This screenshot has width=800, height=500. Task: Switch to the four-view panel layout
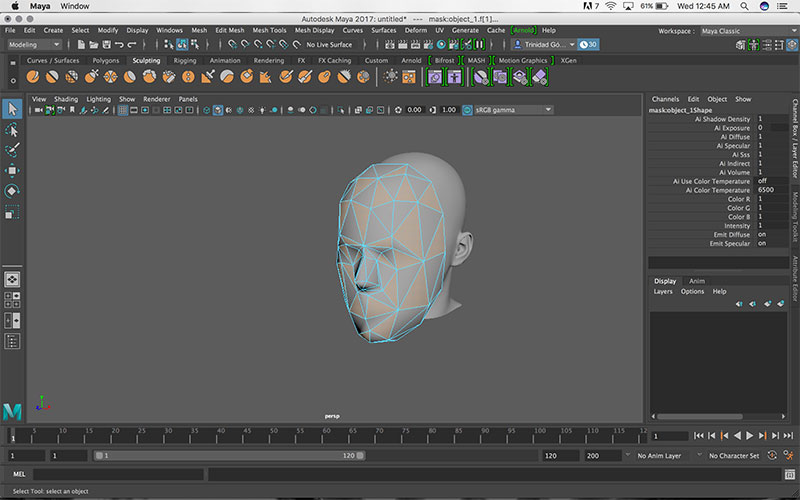(x=12, y=300)
